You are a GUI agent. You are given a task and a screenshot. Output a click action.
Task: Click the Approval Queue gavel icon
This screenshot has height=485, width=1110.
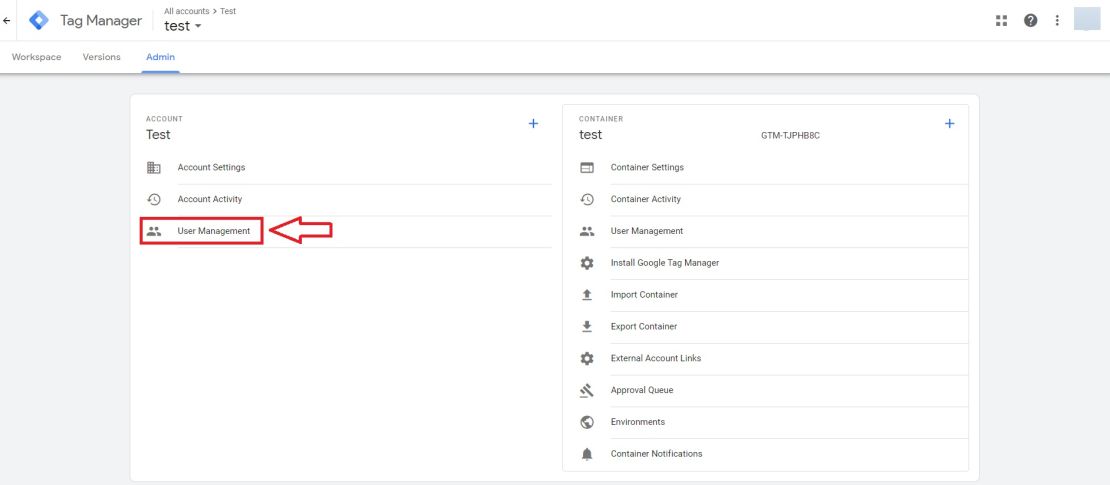pyautogui.click(x=587, y=390)
